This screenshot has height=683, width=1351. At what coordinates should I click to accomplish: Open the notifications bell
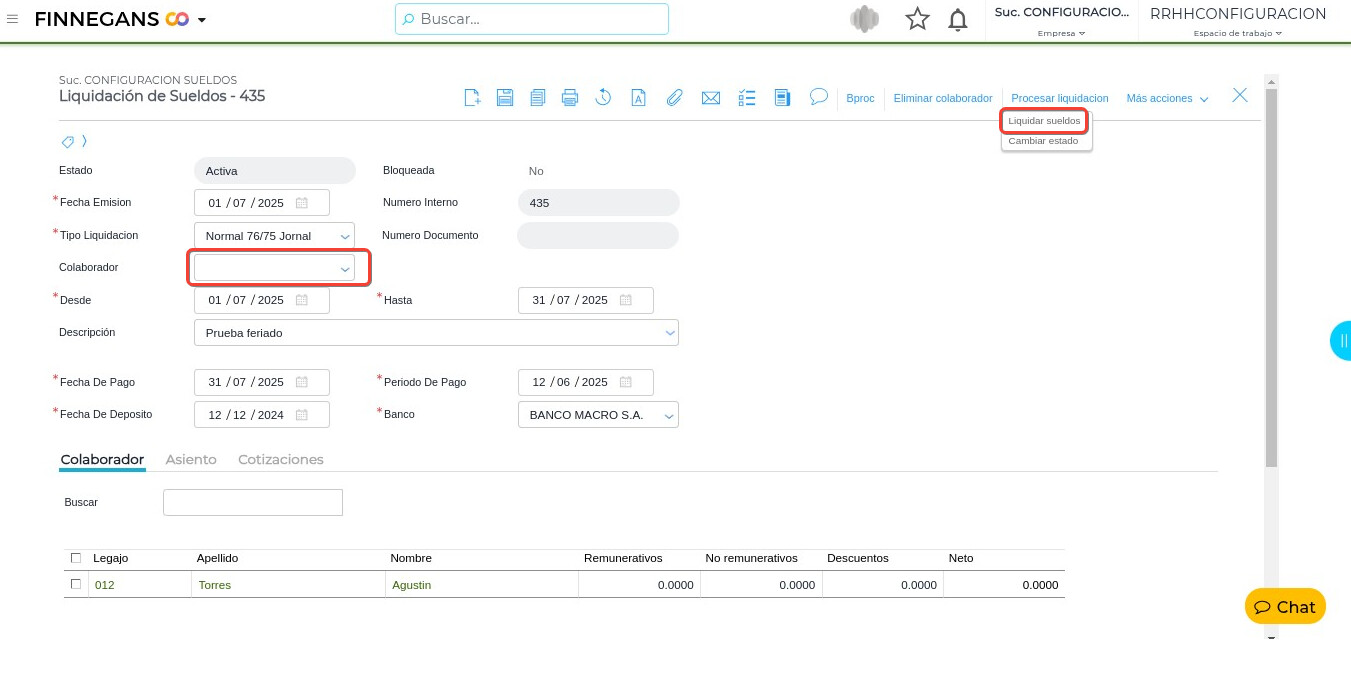[957, 19]
